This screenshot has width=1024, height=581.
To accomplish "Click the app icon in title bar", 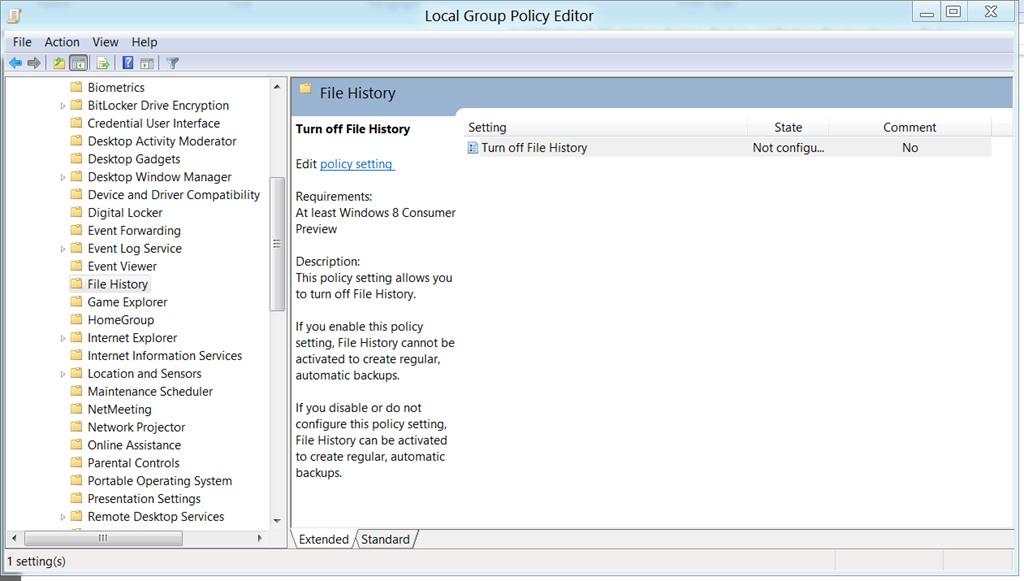I will click(x=14, y=15).
